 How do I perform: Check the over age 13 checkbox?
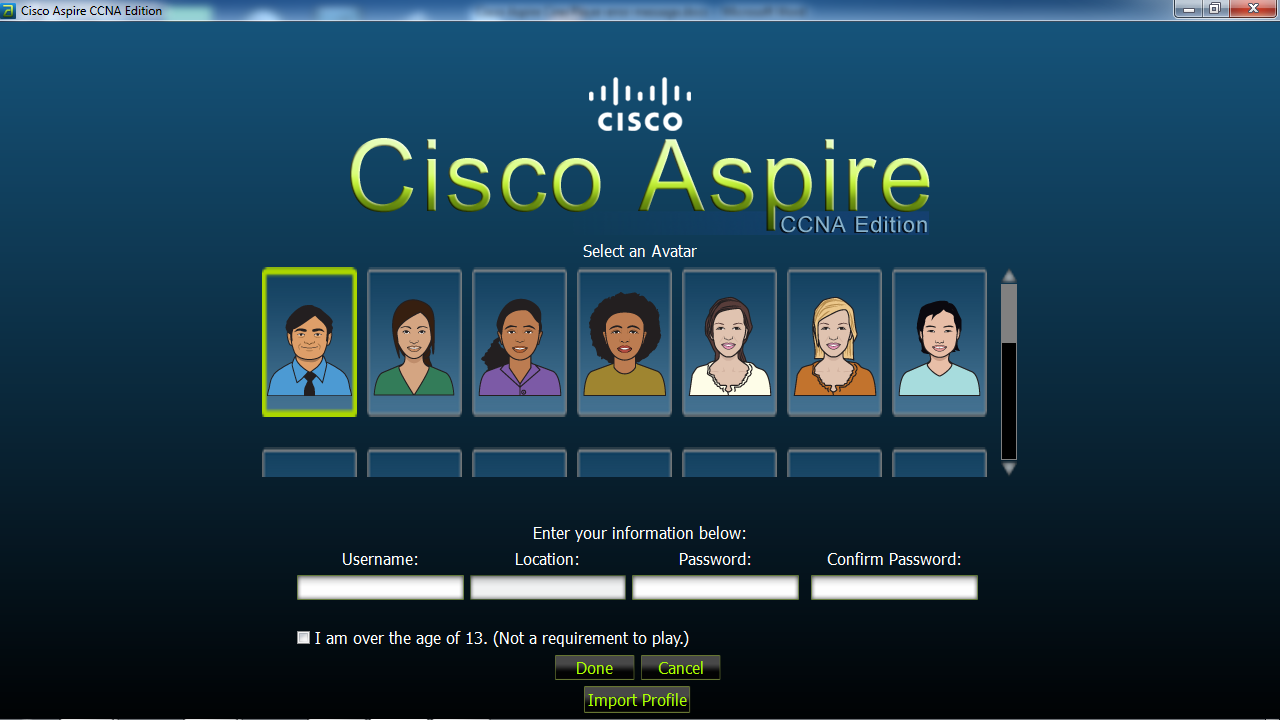tap(304, 638)
